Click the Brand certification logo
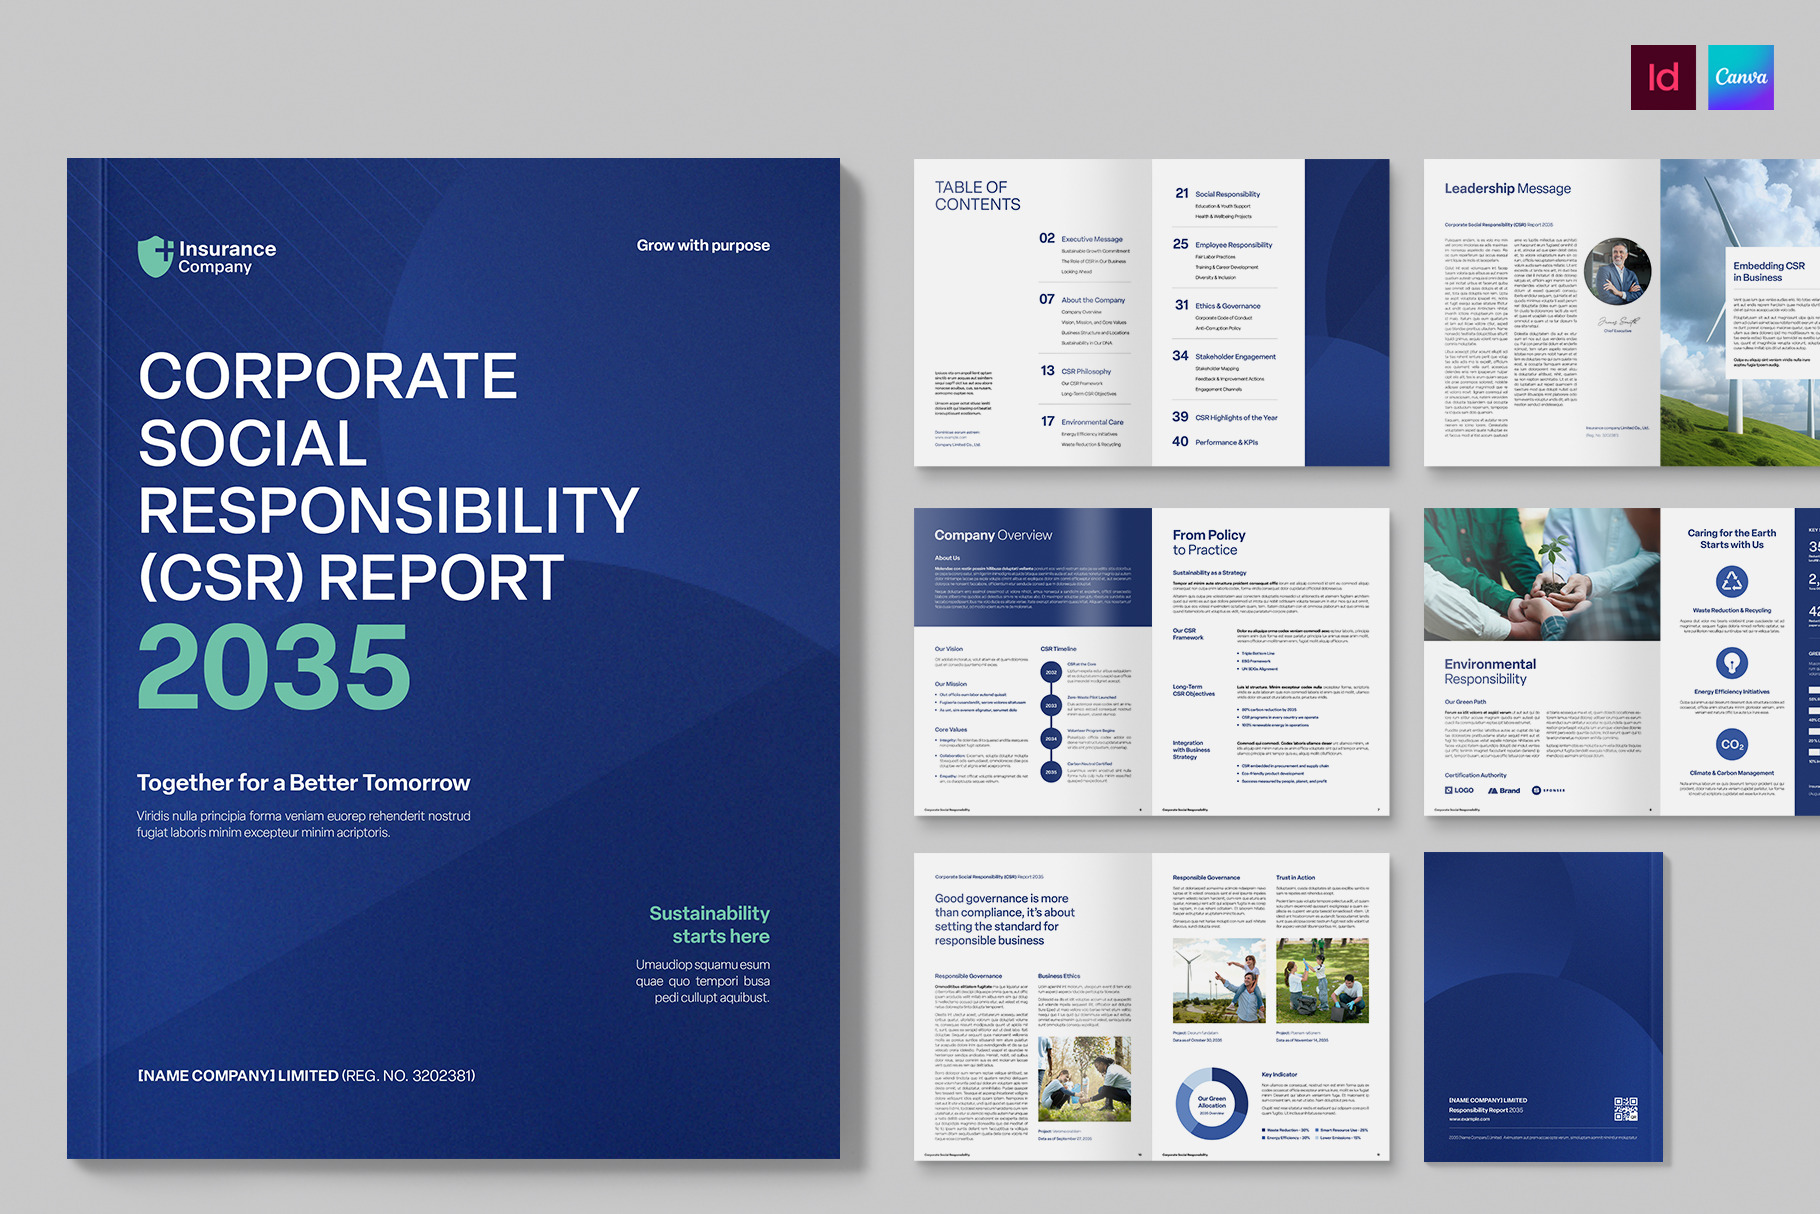 click(1504, 790)
